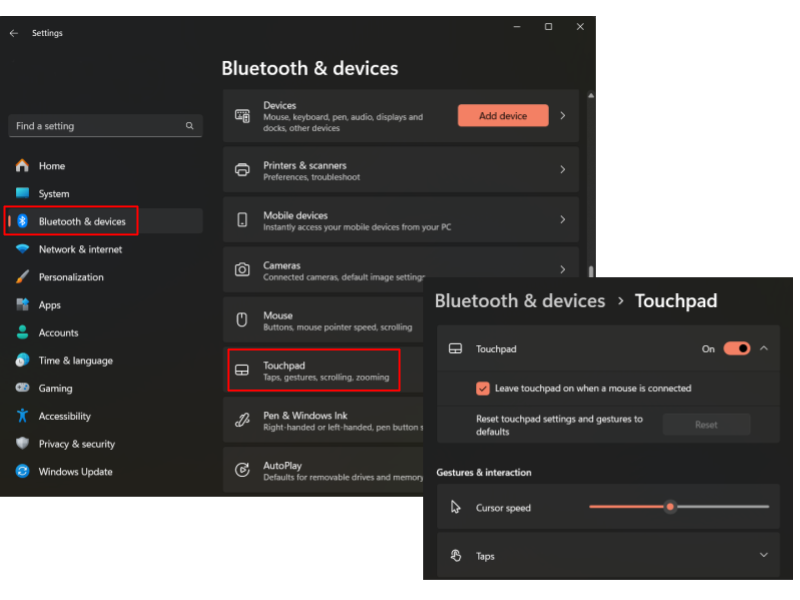Click the Apps icon in sidebar
The height and width of the screenshot is (600, 800).
coord(22,305)
